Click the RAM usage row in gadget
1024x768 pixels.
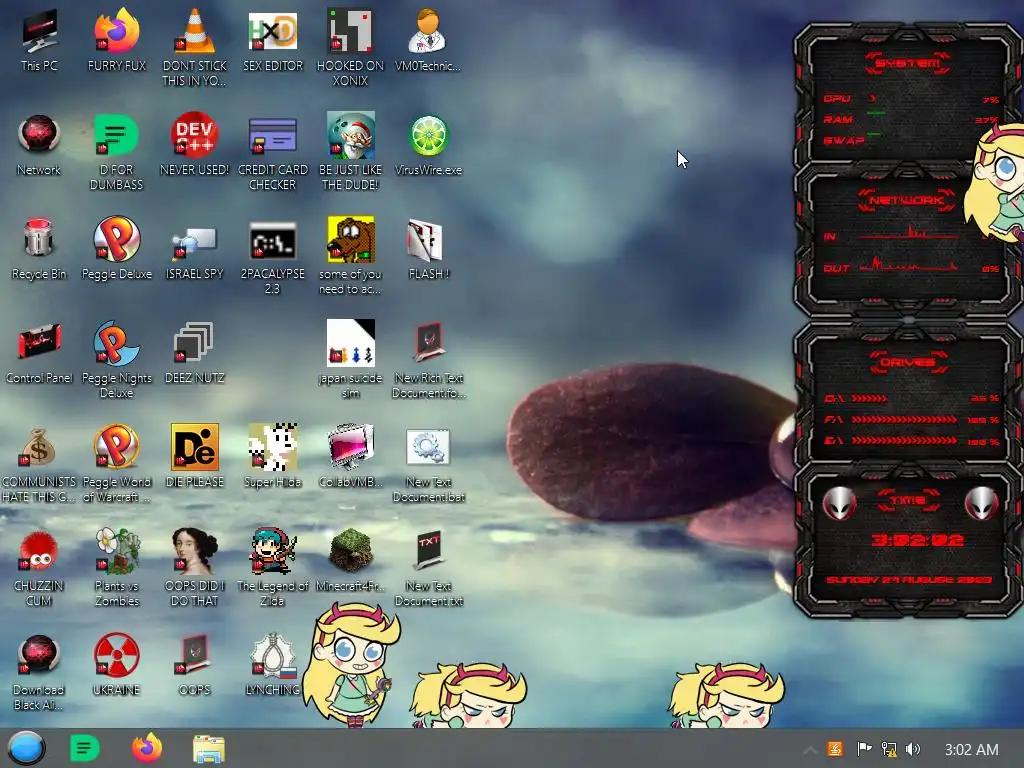(x=911, y=120)
